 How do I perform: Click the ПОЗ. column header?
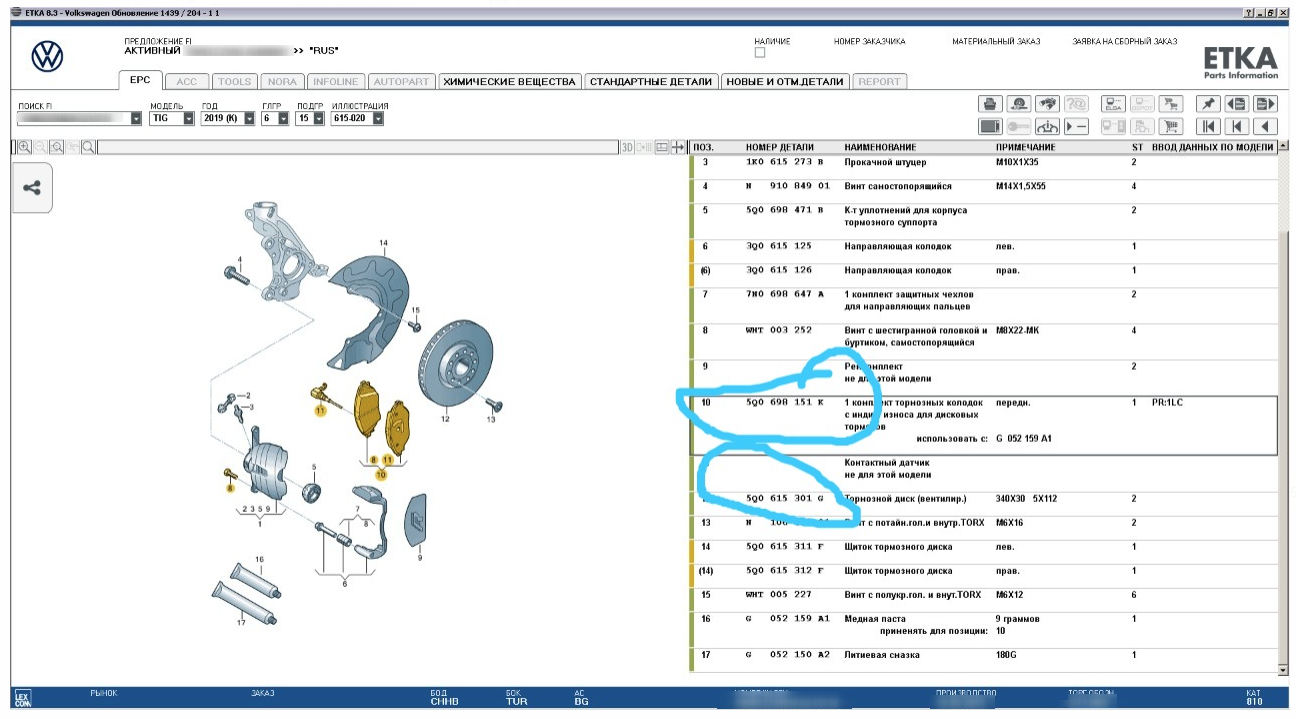703,147
